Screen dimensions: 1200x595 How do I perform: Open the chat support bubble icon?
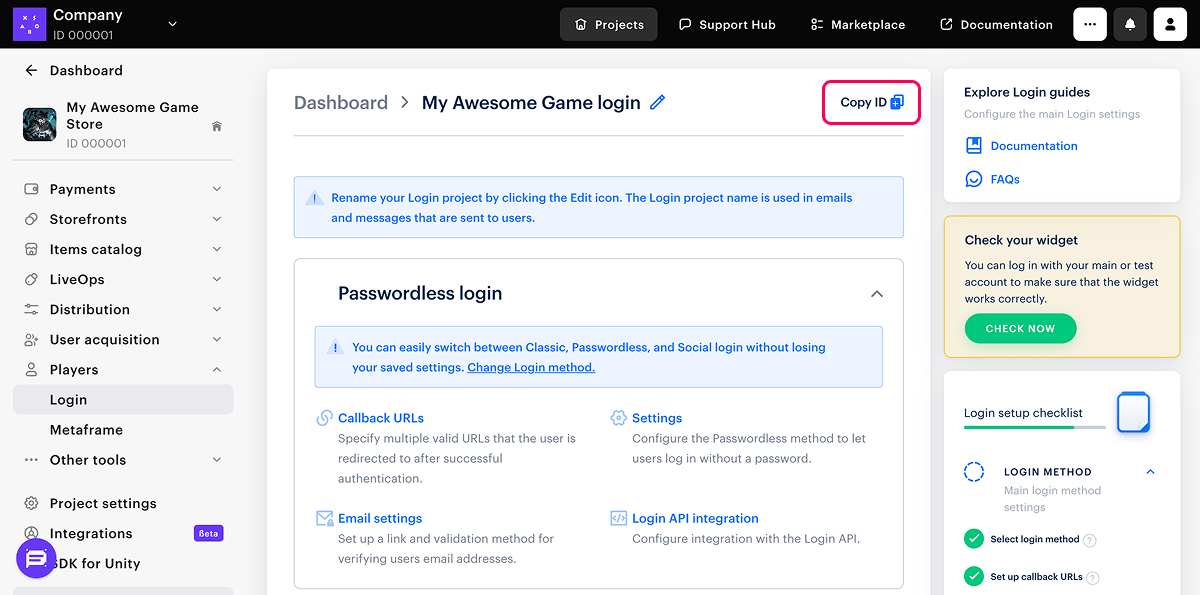pyautogui.click(x=36, y=558)
